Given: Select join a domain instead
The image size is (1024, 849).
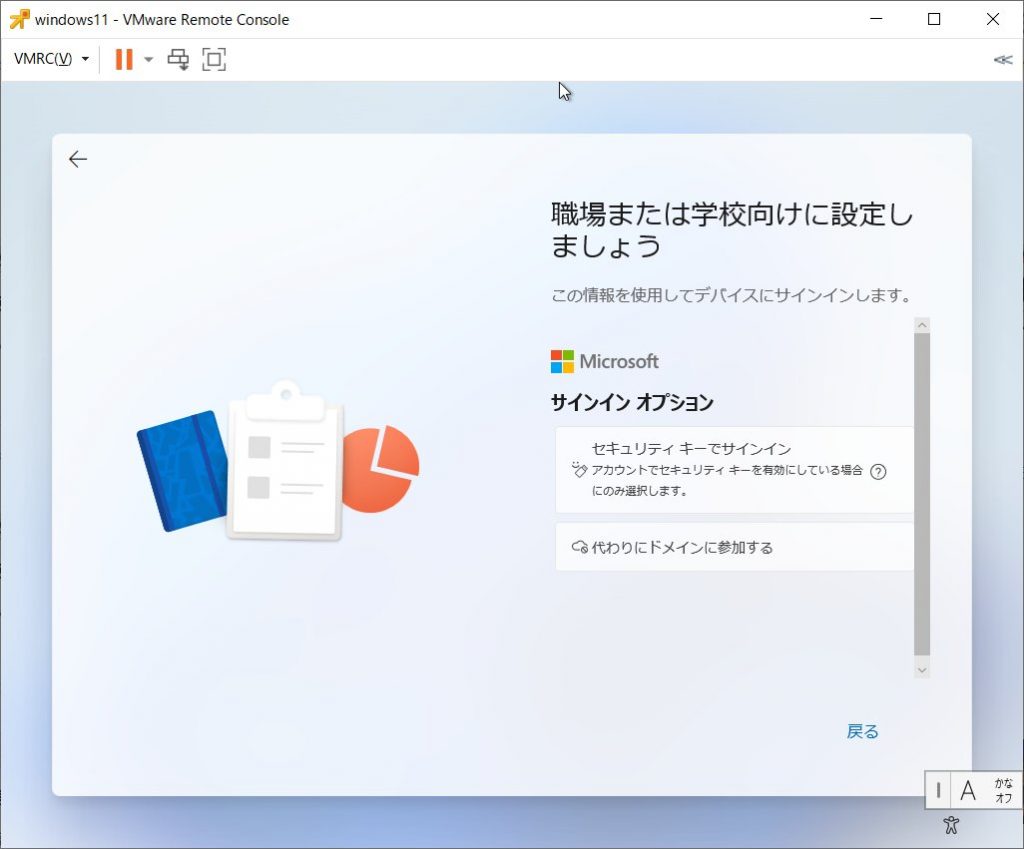Looking at the screenshot, I should tap(734, 547).
